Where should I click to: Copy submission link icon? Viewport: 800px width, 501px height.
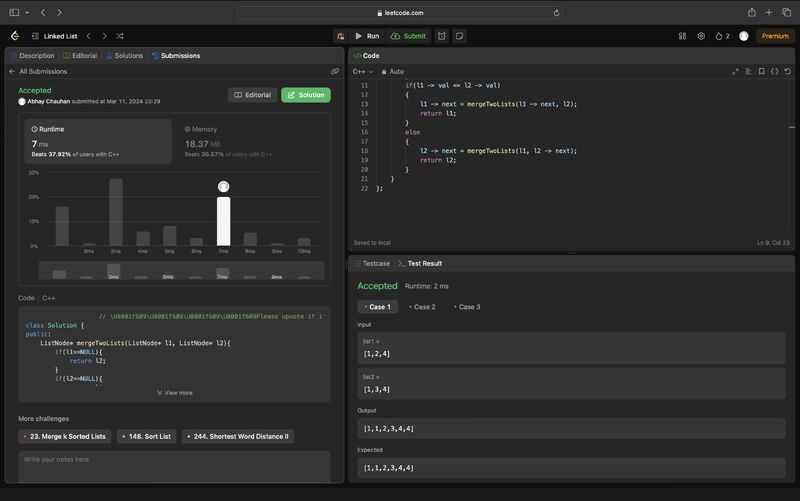coord(335,72)
